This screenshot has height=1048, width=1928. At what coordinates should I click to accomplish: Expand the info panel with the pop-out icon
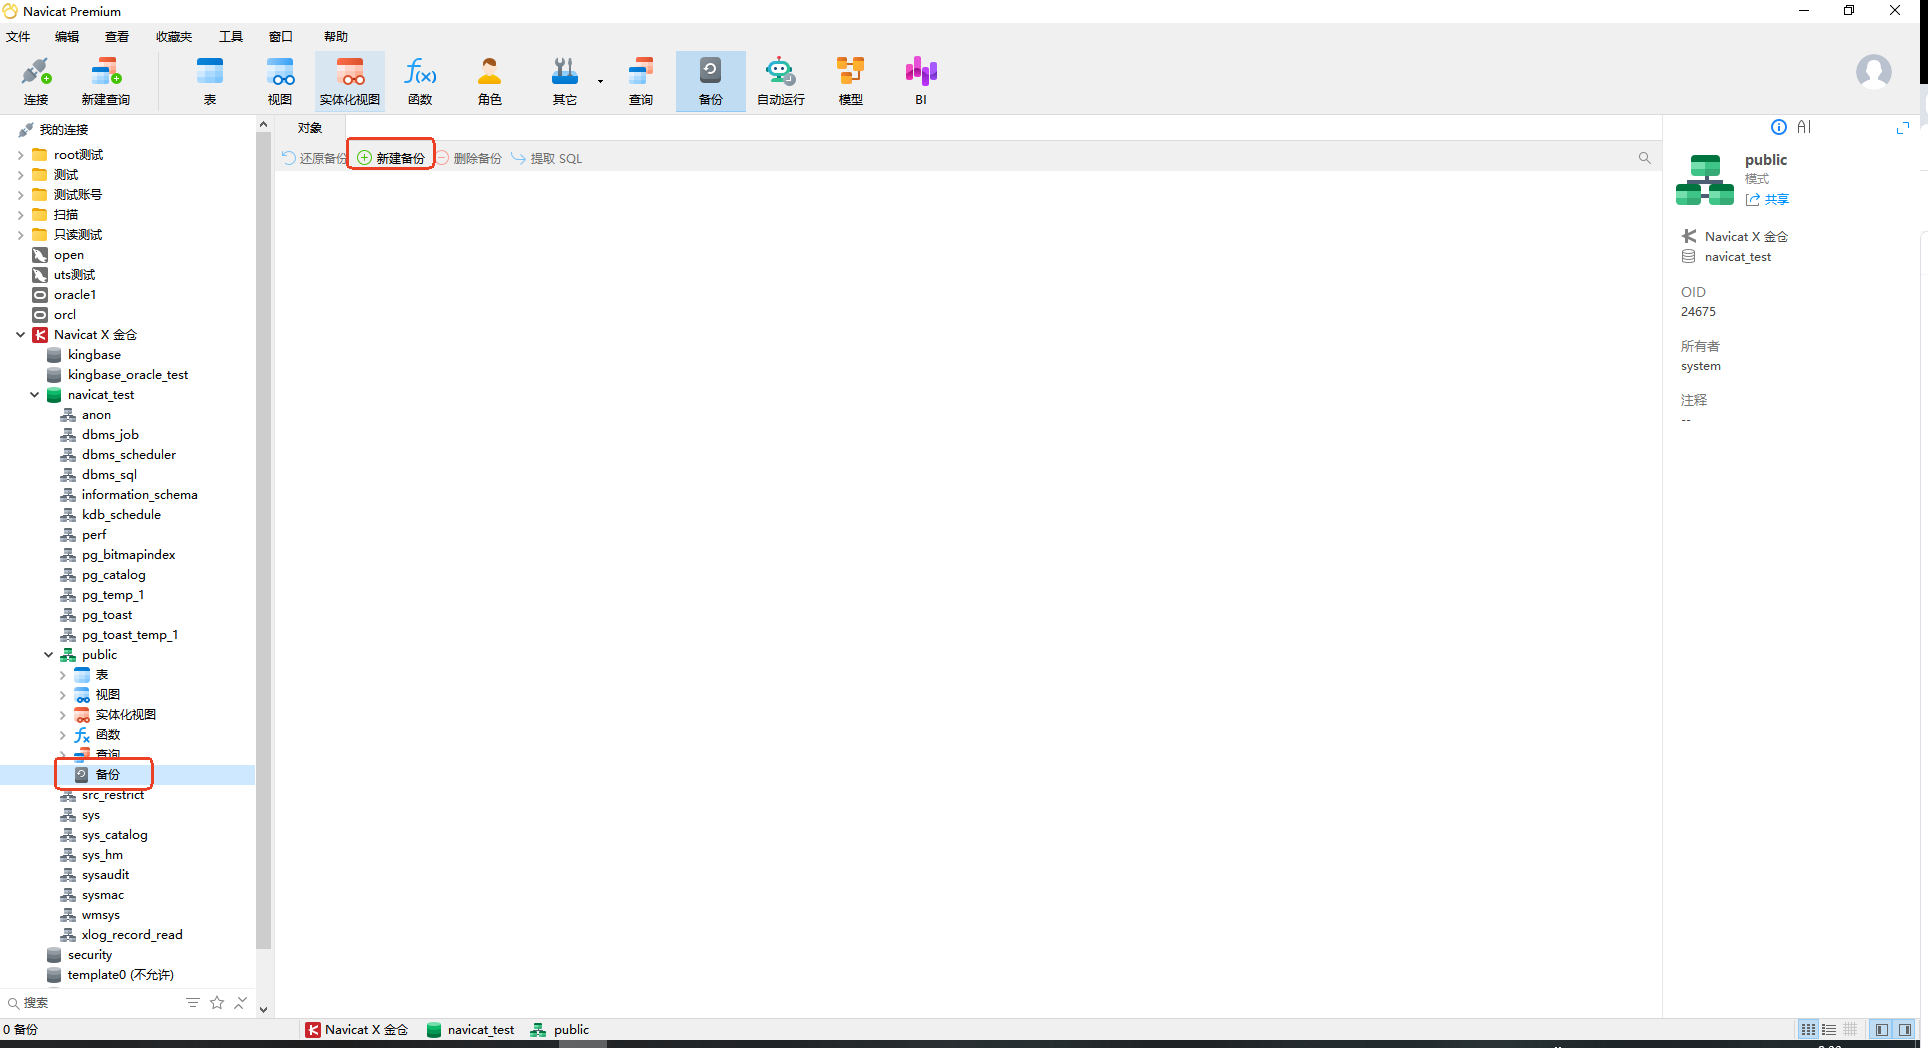pos(1902,127)
